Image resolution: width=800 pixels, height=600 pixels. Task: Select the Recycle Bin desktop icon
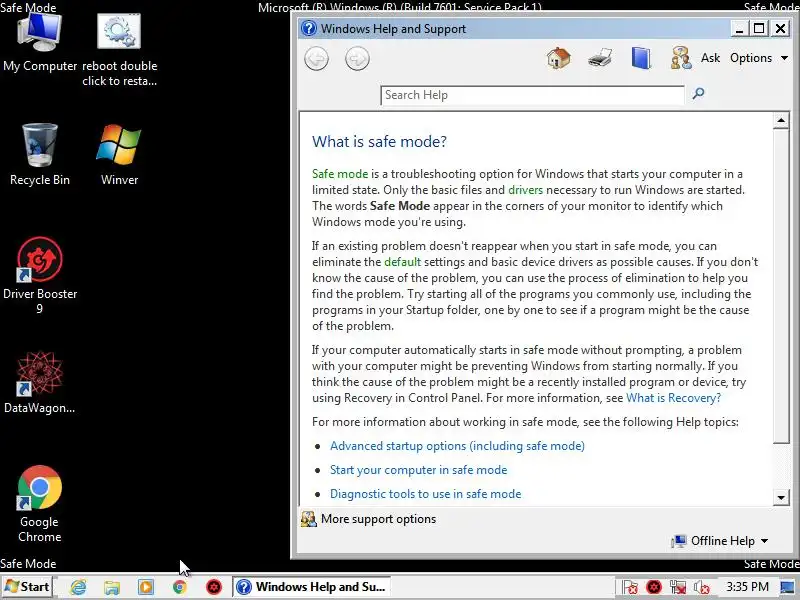click(x=40, y=155)
